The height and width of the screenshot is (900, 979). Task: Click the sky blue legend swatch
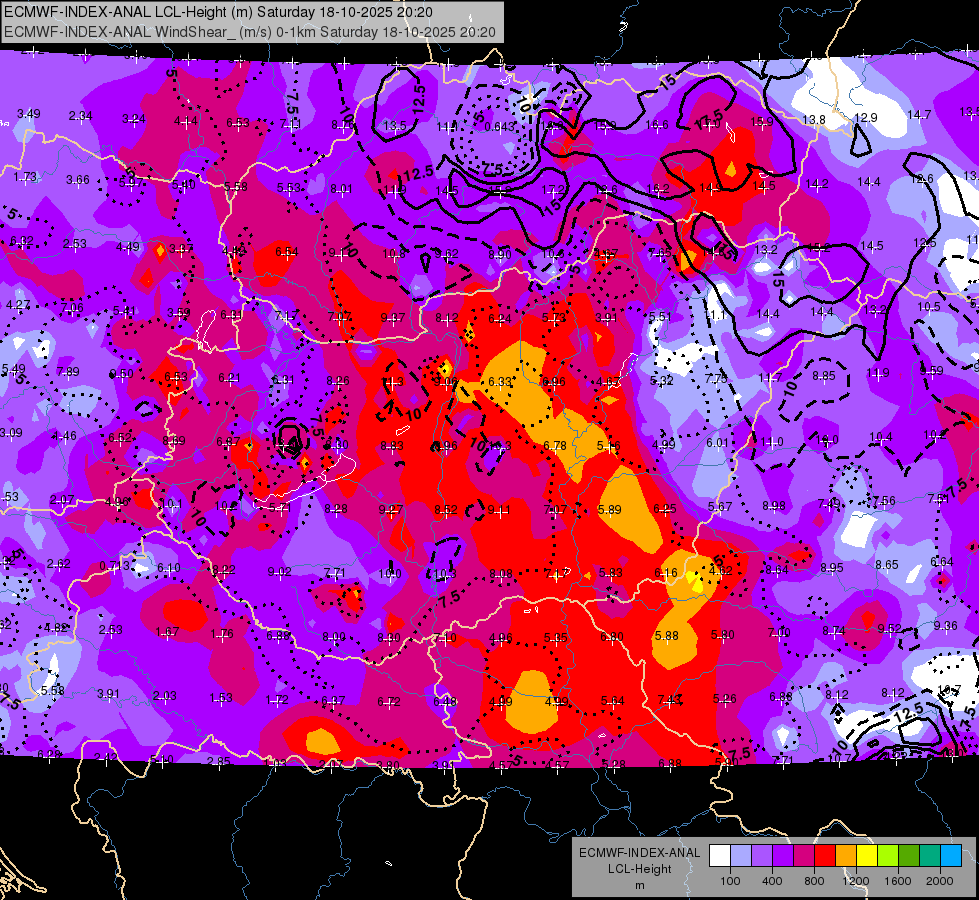click(x=951, y=856)
